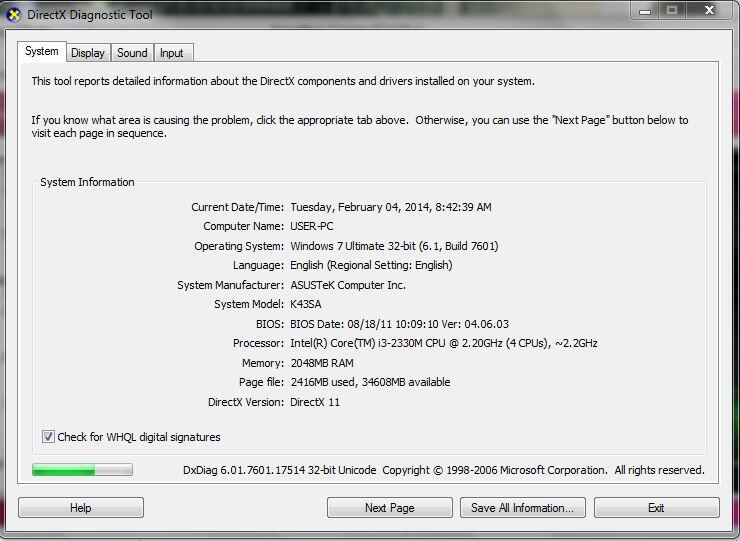Viewport: 740px width, 541px height.
Task: Click the 'DirectX Version:' label
Action: (246, 402)
